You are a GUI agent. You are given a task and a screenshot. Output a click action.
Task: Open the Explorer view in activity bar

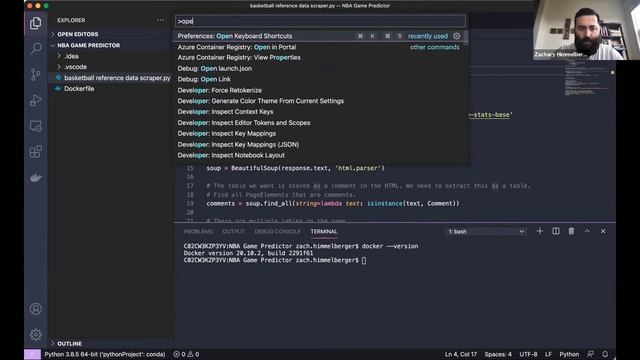36,23
